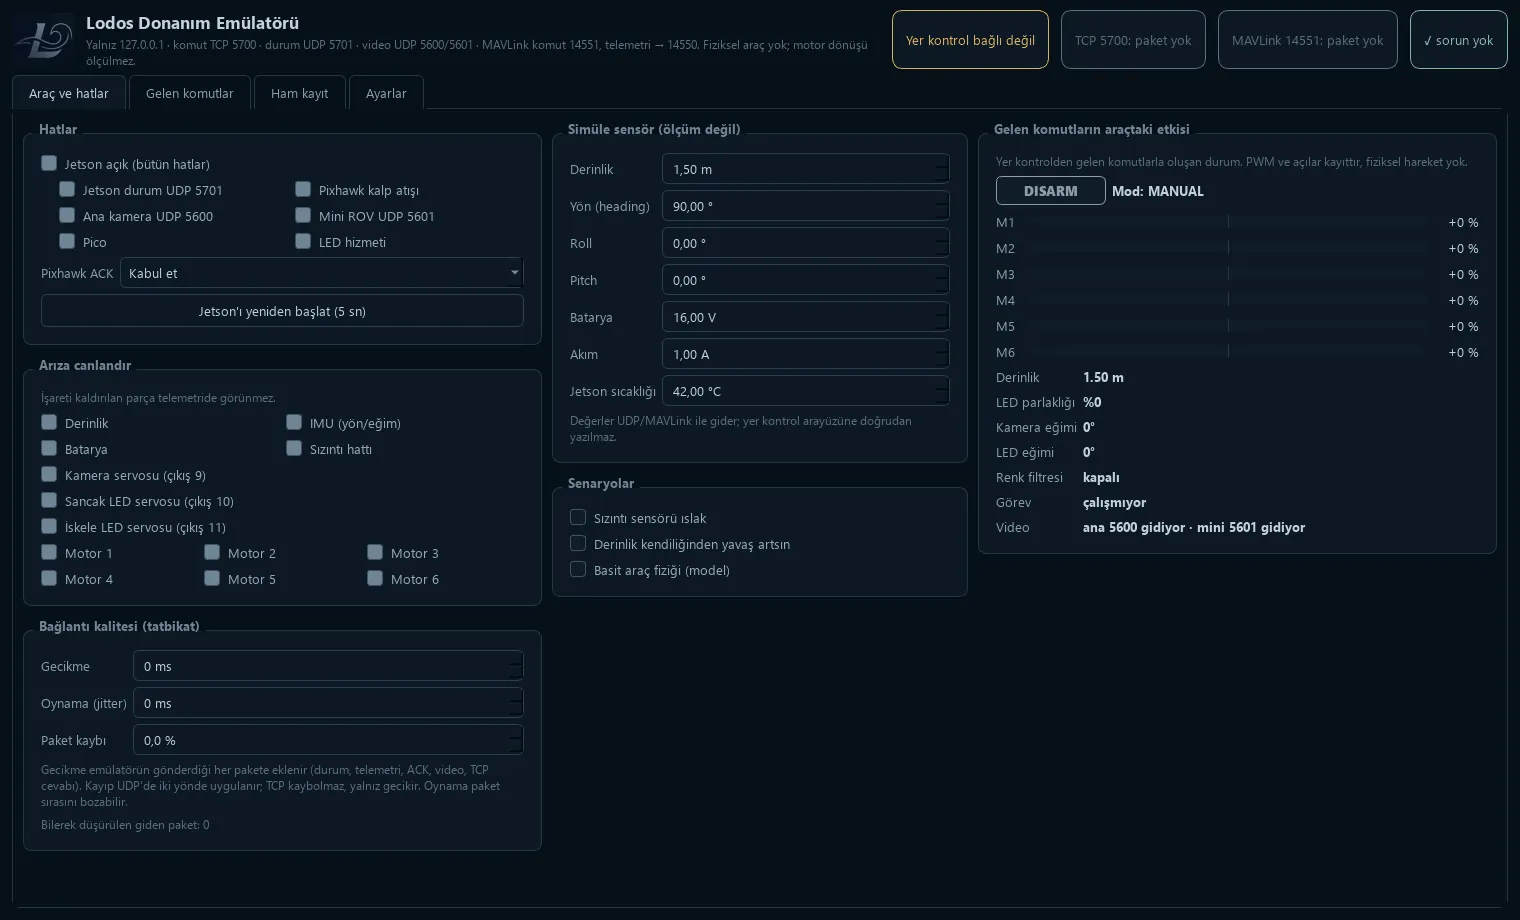Click the M1 motor output bar
Viewport: 1520px width, 920px height.
click(1229, 222)
